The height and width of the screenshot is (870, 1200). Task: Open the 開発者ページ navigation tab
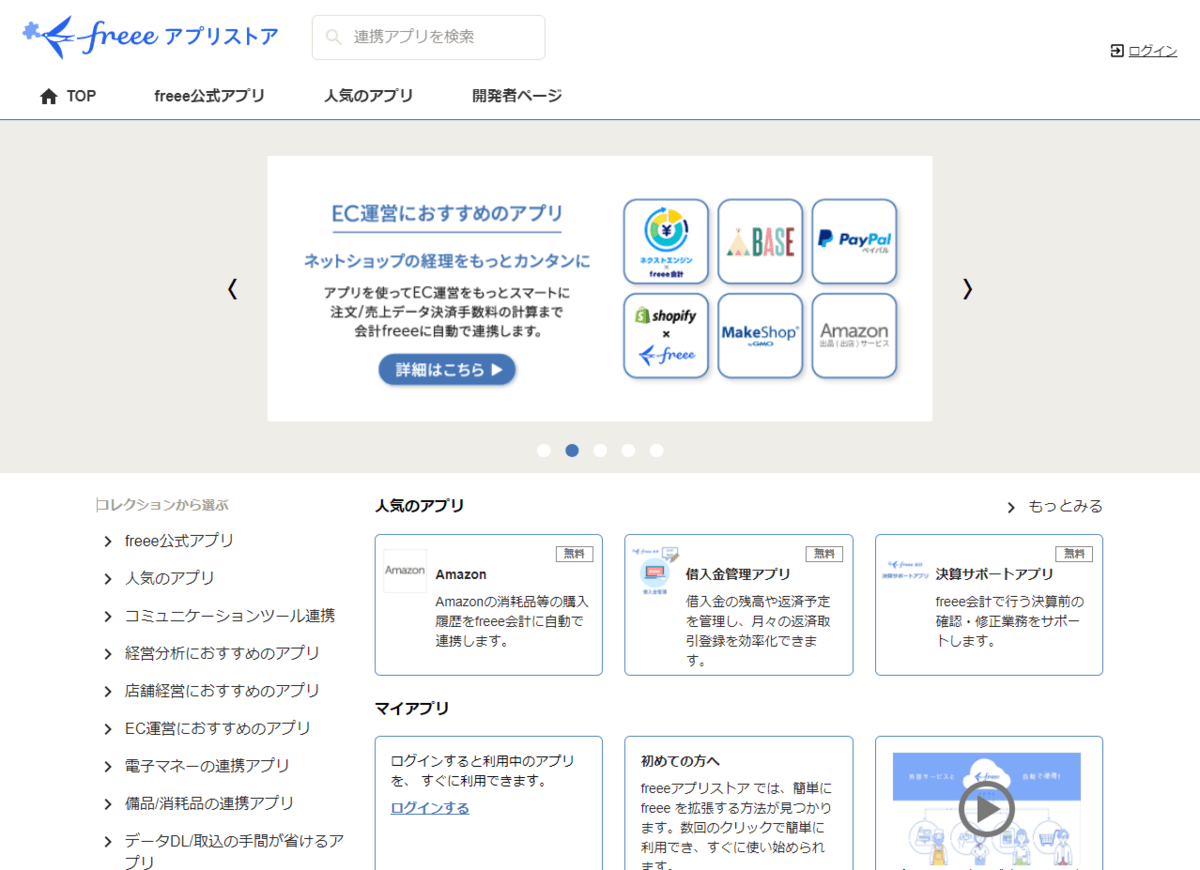coord(517,96)
